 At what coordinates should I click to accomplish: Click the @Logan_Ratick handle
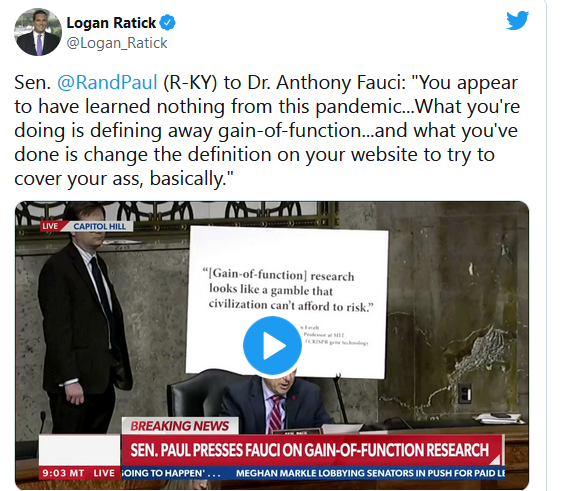coord(117,43)
